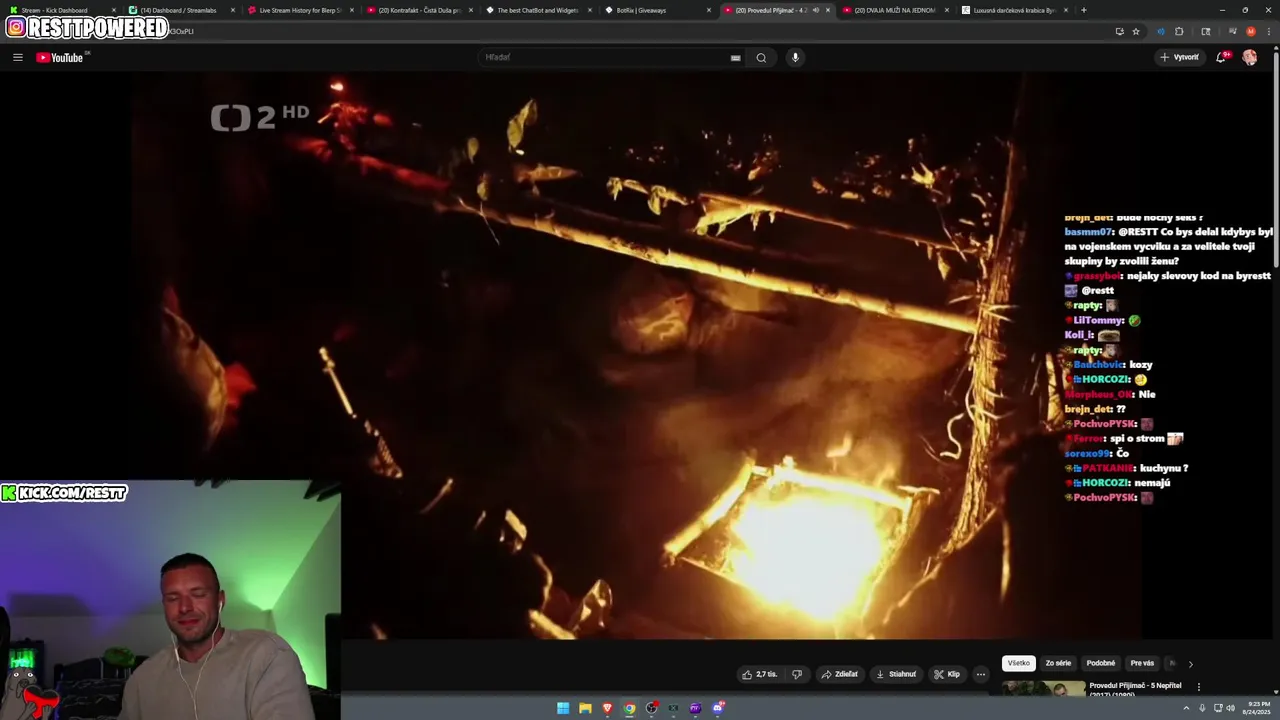Viewport: 1280px width, 720px height.
Task: Mute the playing tab's audio icon
Action: pos(815,10)
